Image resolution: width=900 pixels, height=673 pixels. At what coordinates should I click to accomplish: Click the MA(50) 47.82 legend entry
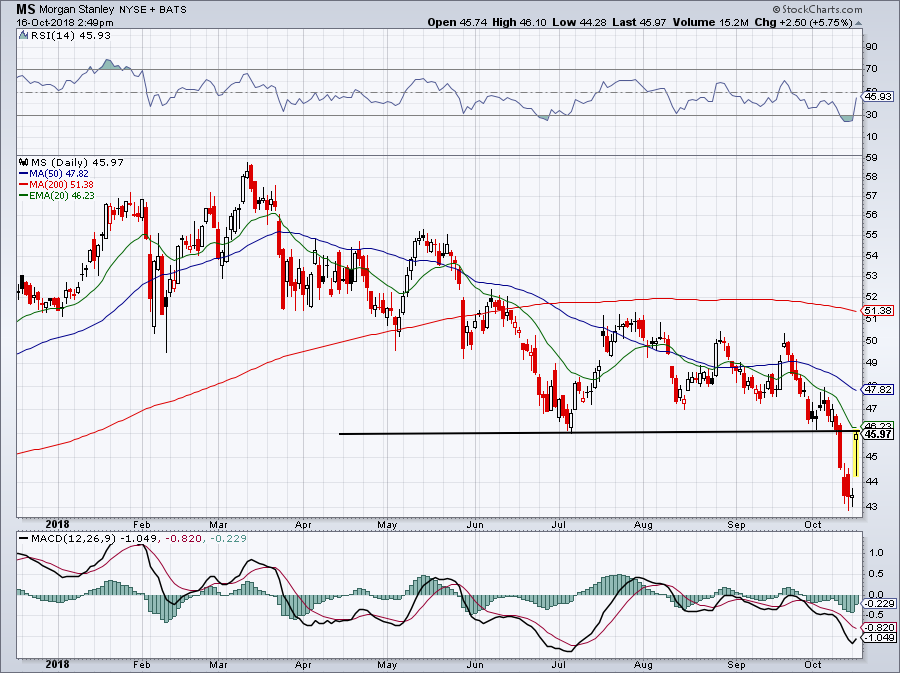53,173
